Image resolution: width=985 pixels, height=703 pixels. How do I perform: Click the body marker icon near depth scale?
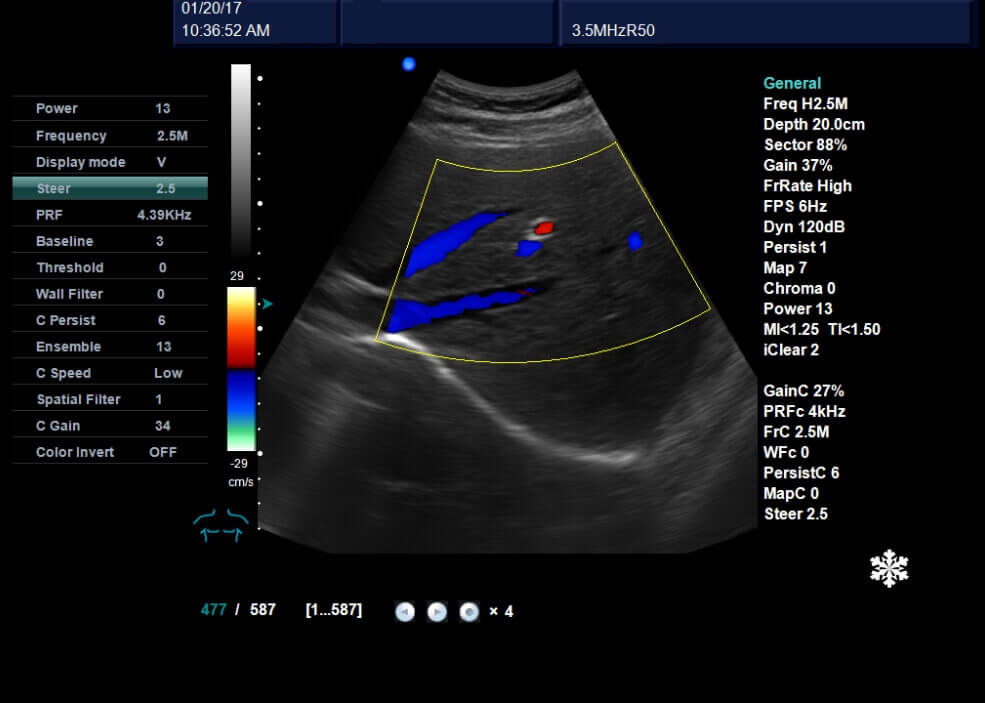[220, 525]
